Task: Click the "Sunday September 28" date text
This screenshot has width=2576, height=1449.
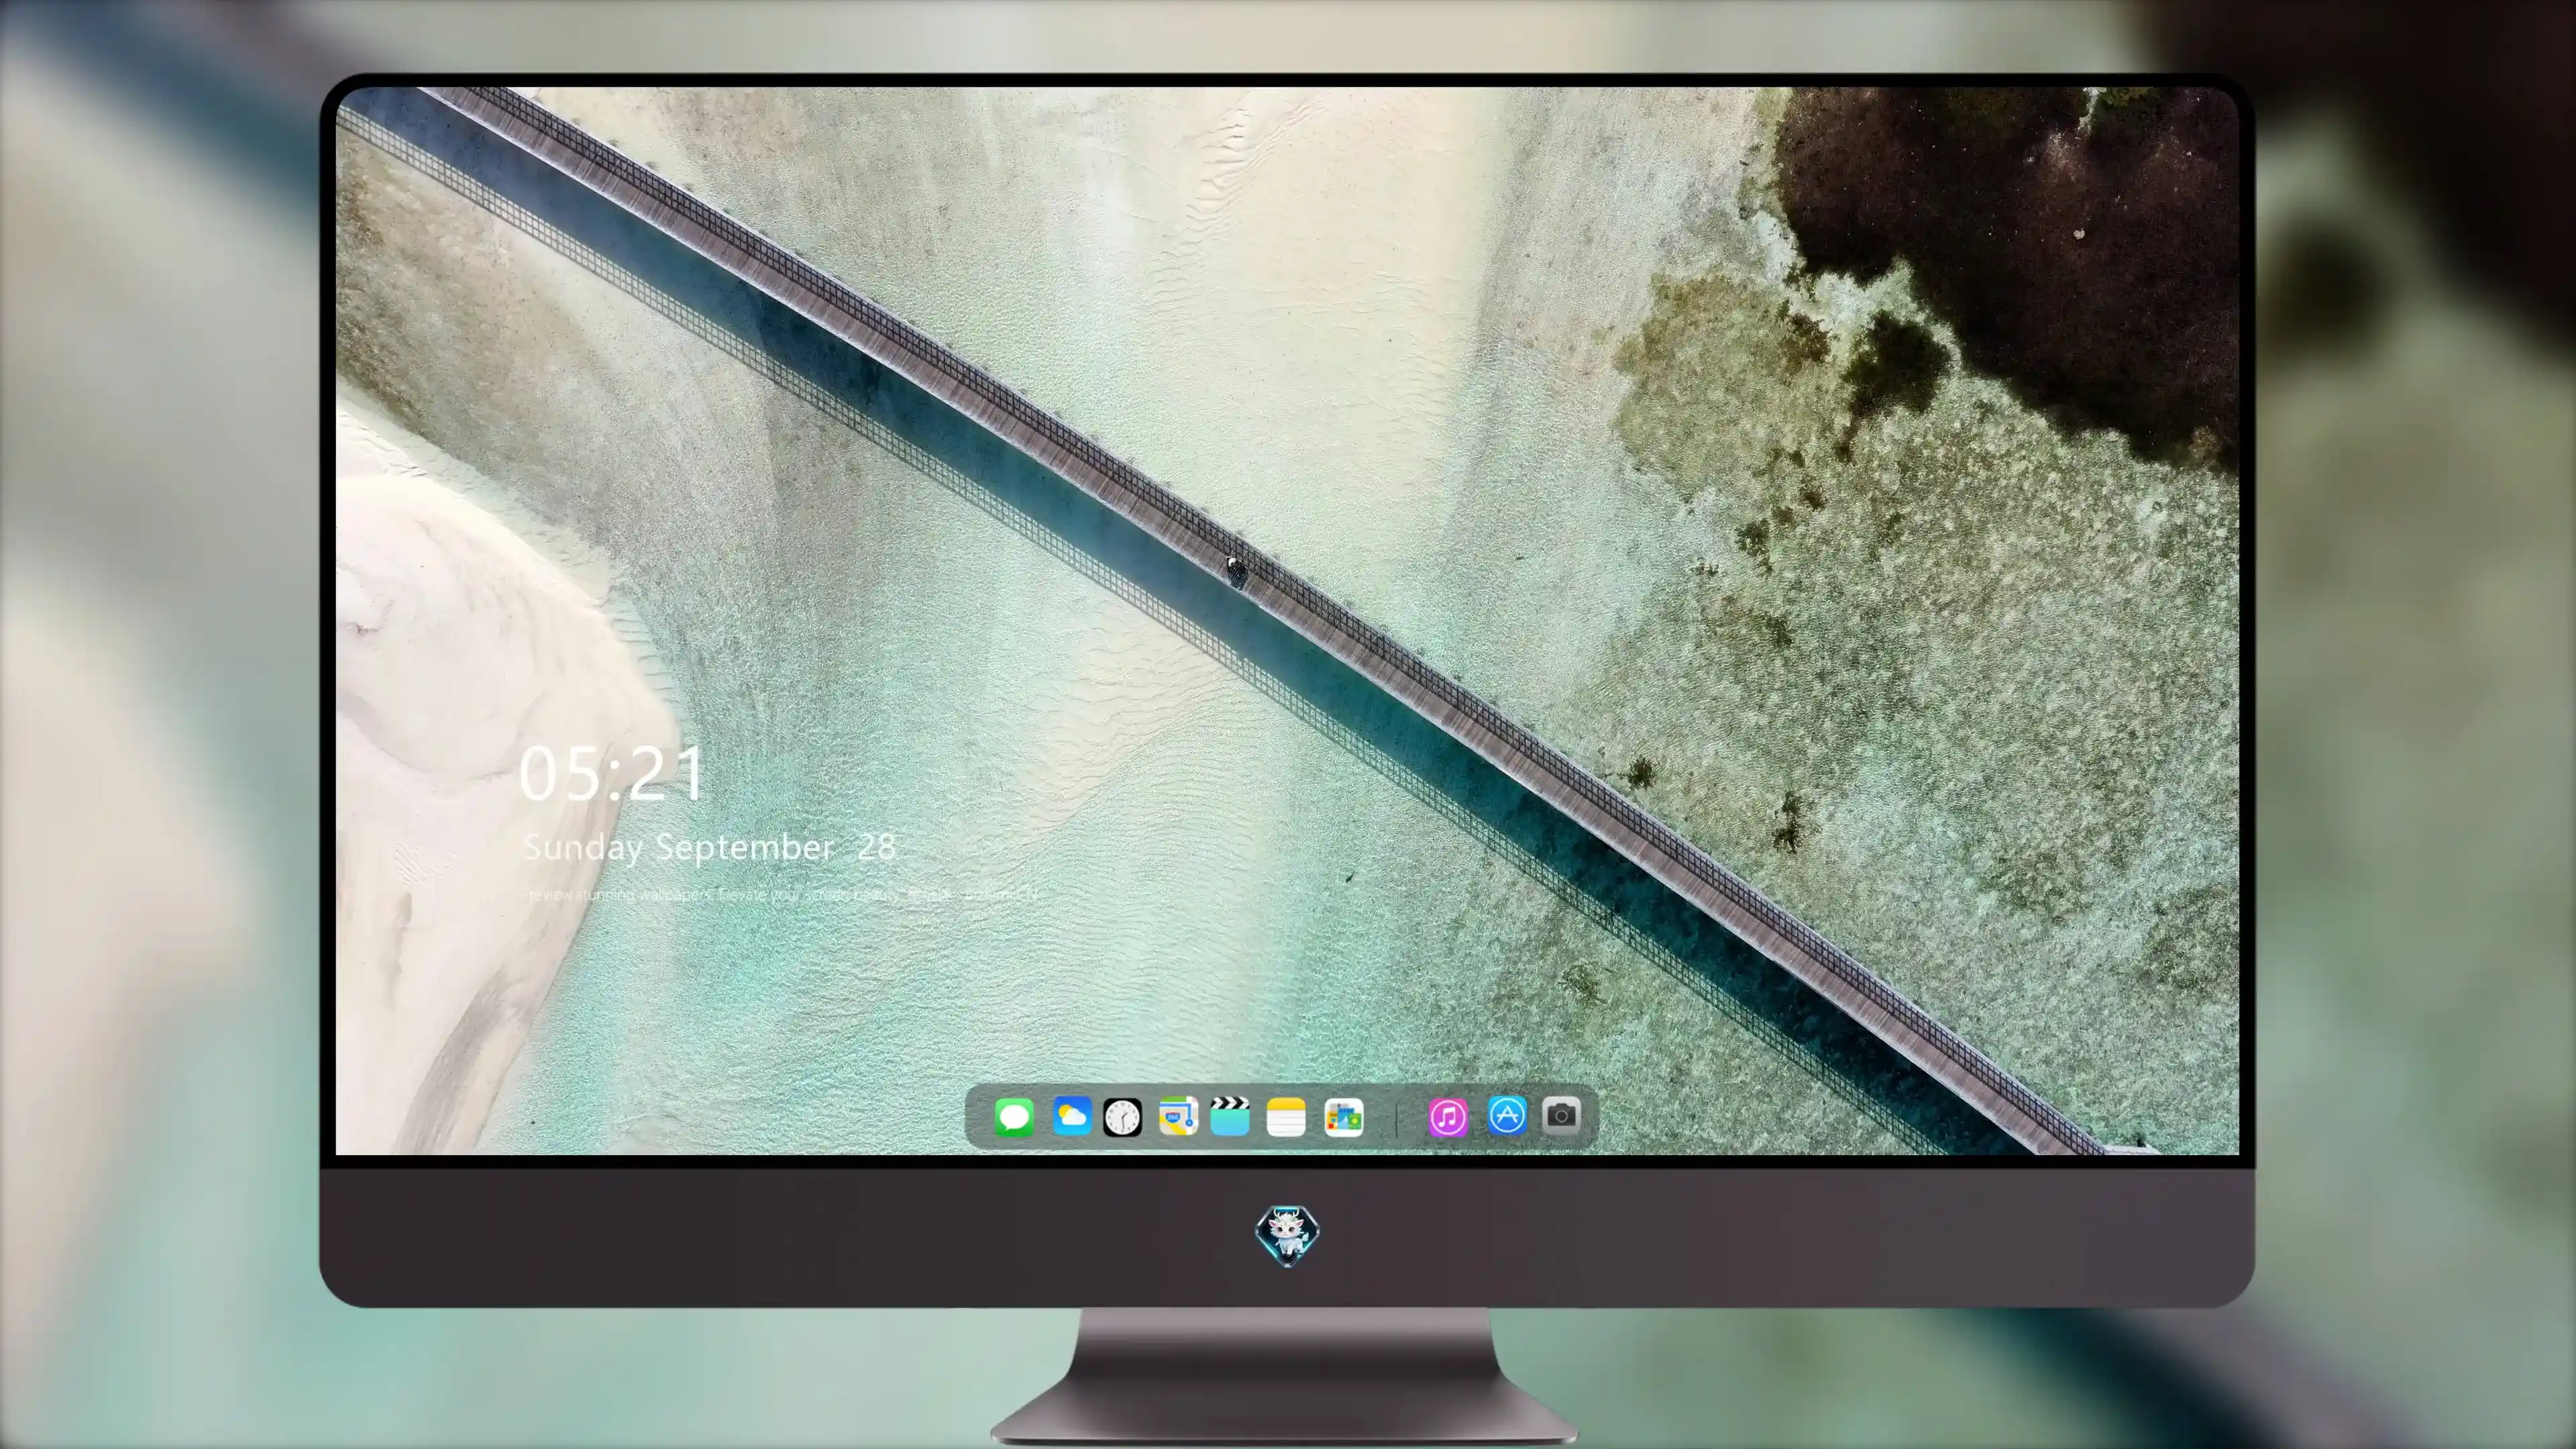Action: tap(710, 848)
